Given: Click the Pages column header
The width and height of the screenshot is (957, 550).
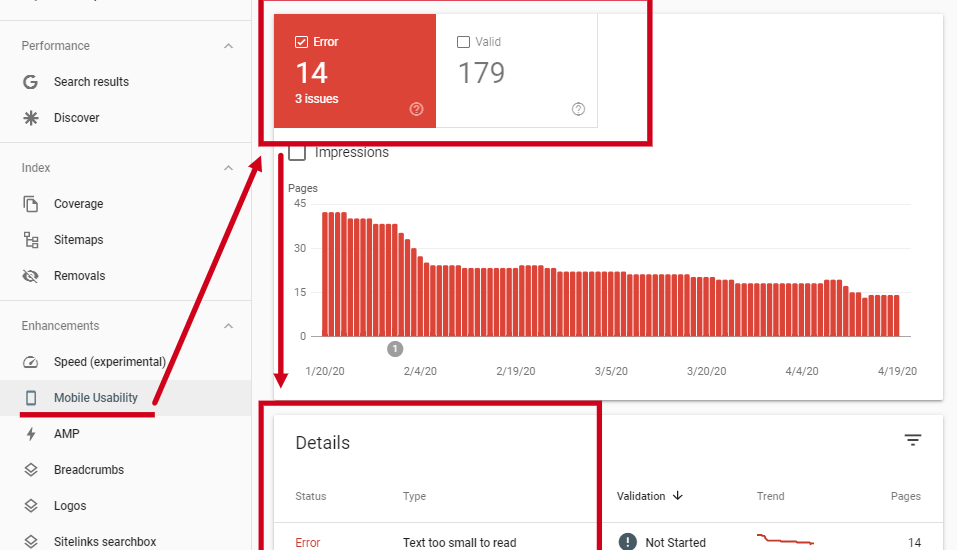Looking at the screenshot, I should click(x=906, y=496).
